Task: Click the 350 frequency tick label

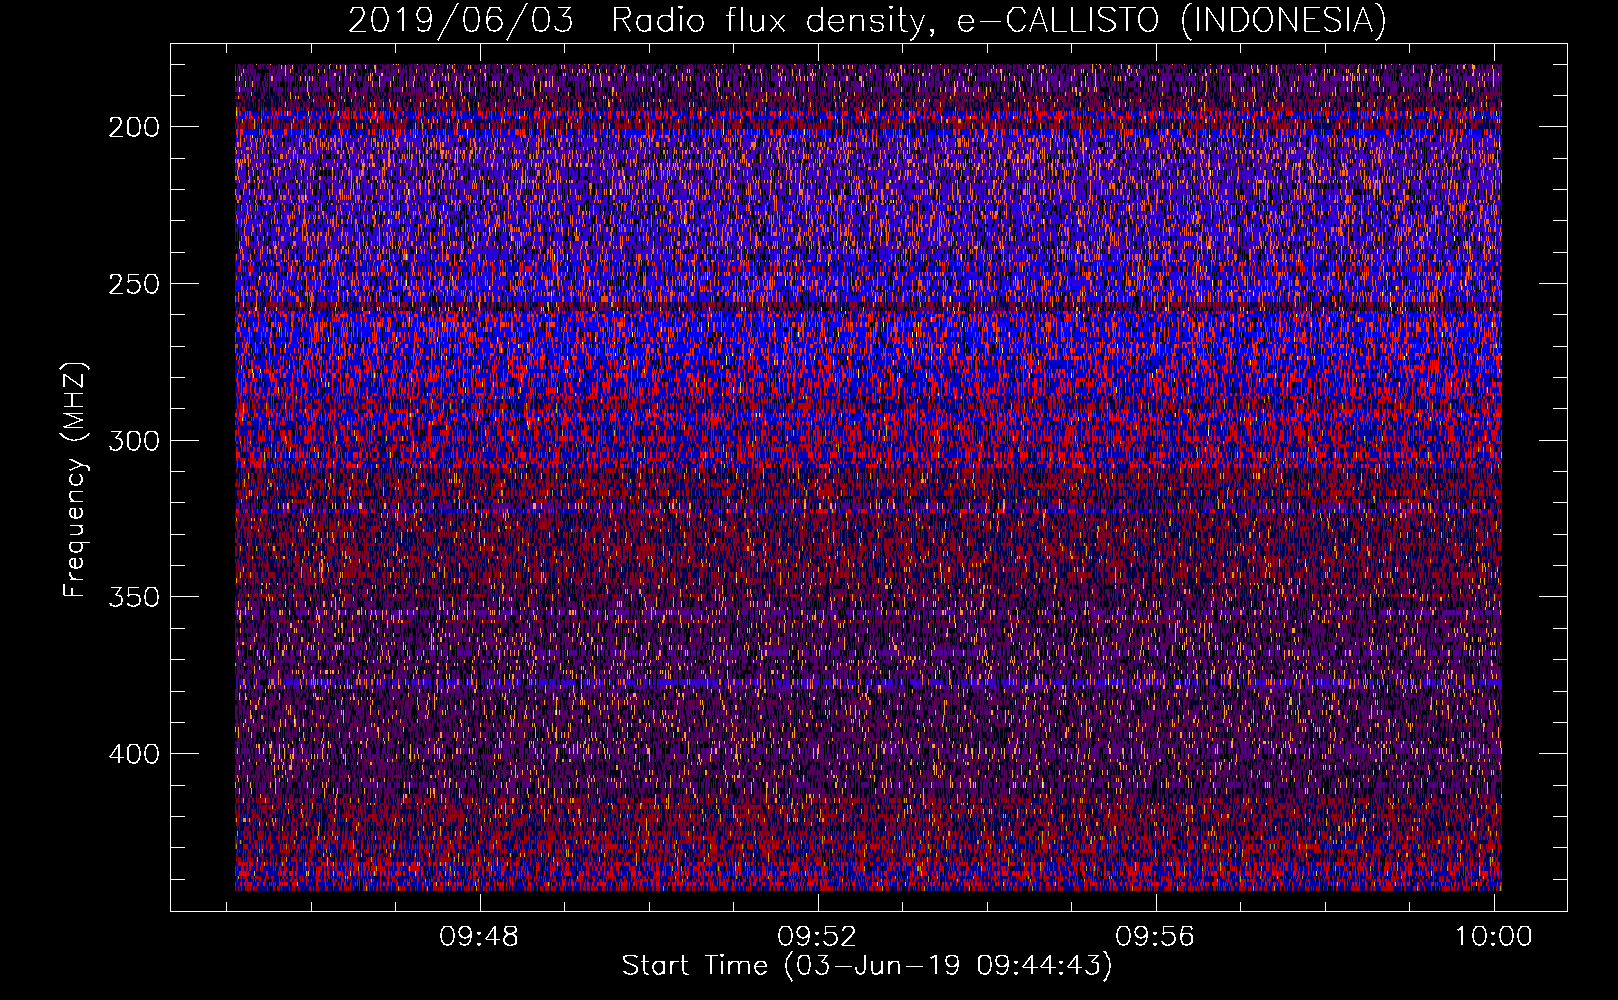Action: click(134, 597)
